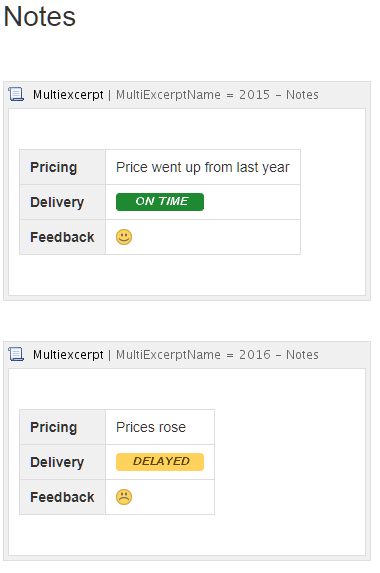Click the Multiexcerpt label of 2016 macro
This screenshot has width=380, height=573.
[68, 354]
